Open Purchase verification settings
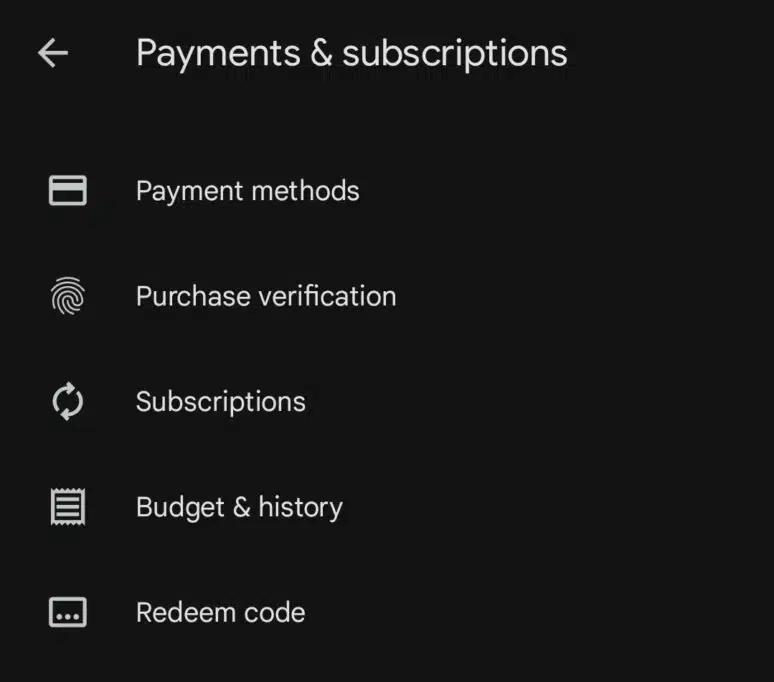Viewport: 774px width, 682px height. [300, 296]
